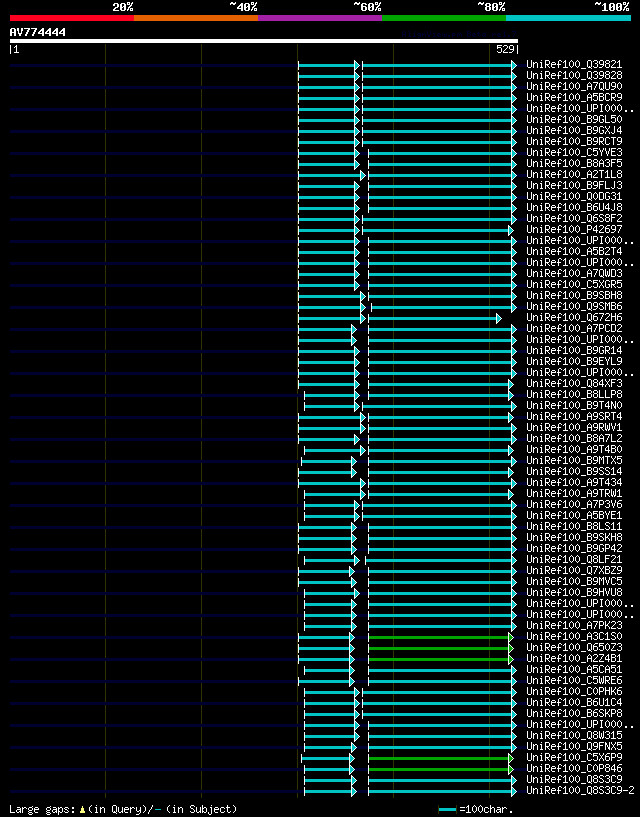The image size is (640, 817).
Task: Select hit label UniRef100_B9MTX5
Action: pyautogui.click(x=574, y=460)
